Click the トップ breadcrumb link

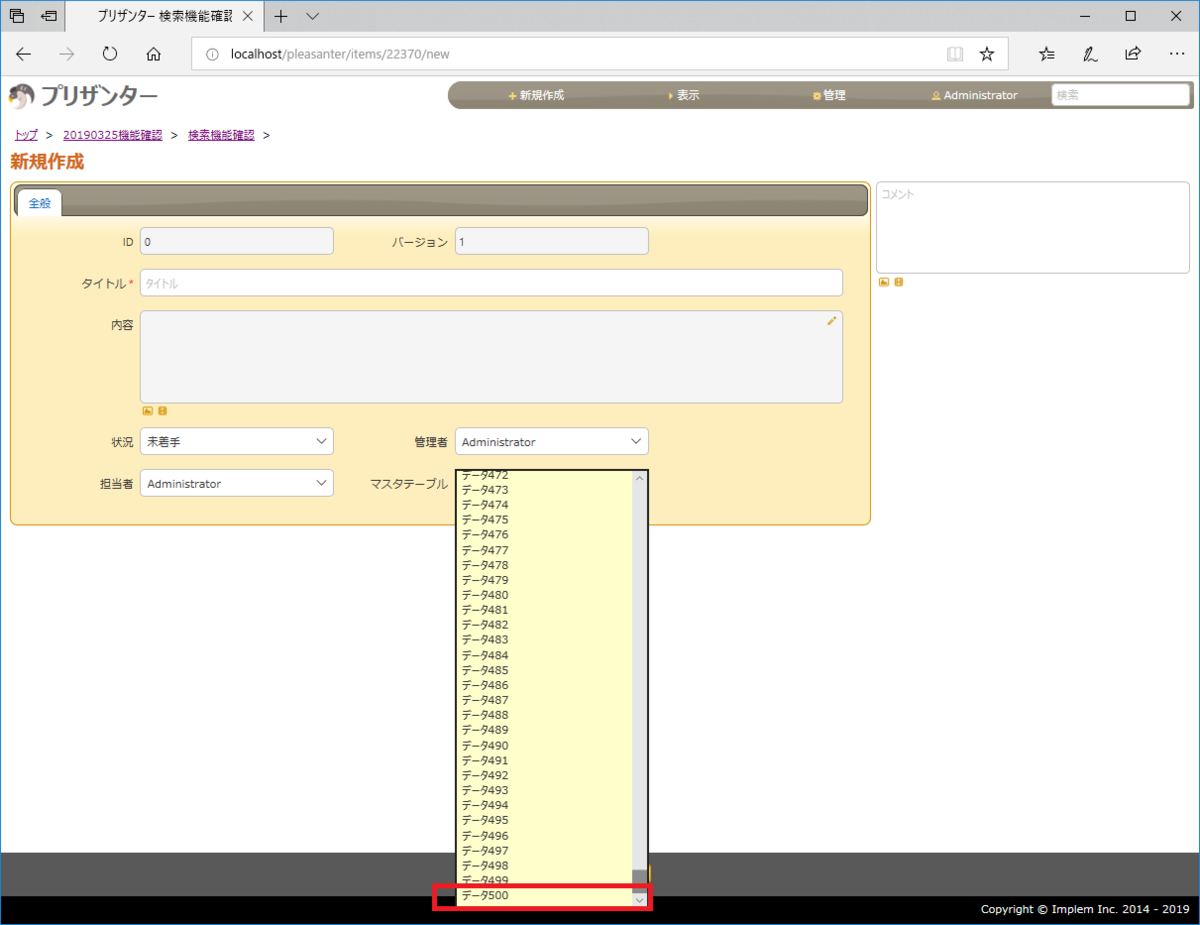[26, 134]
